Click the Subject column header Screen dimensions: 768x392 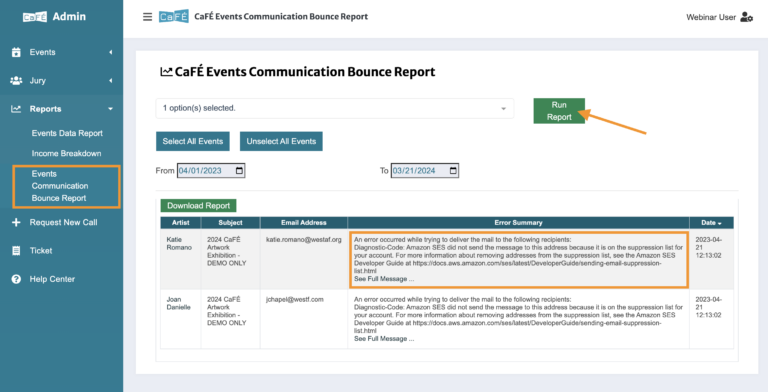(x=230, y=222)
